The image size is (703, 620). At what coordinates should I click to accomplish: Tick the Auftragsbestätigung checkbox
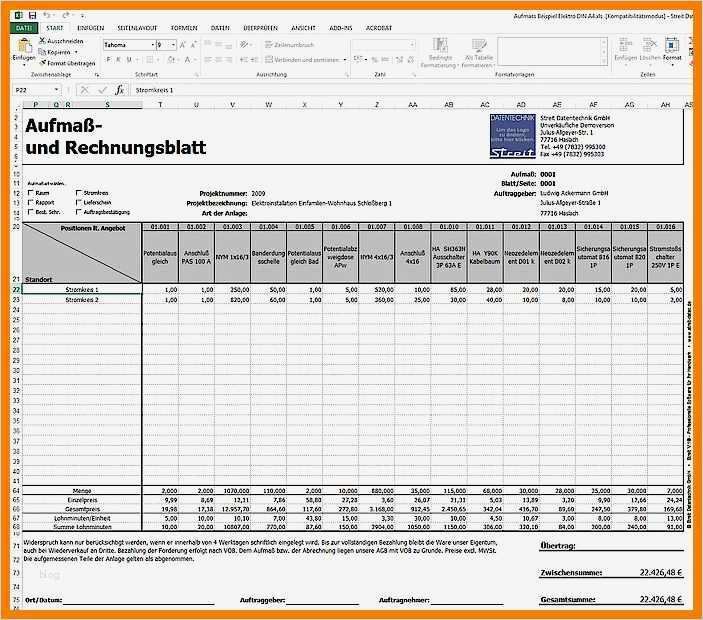(x=78, y=212)
